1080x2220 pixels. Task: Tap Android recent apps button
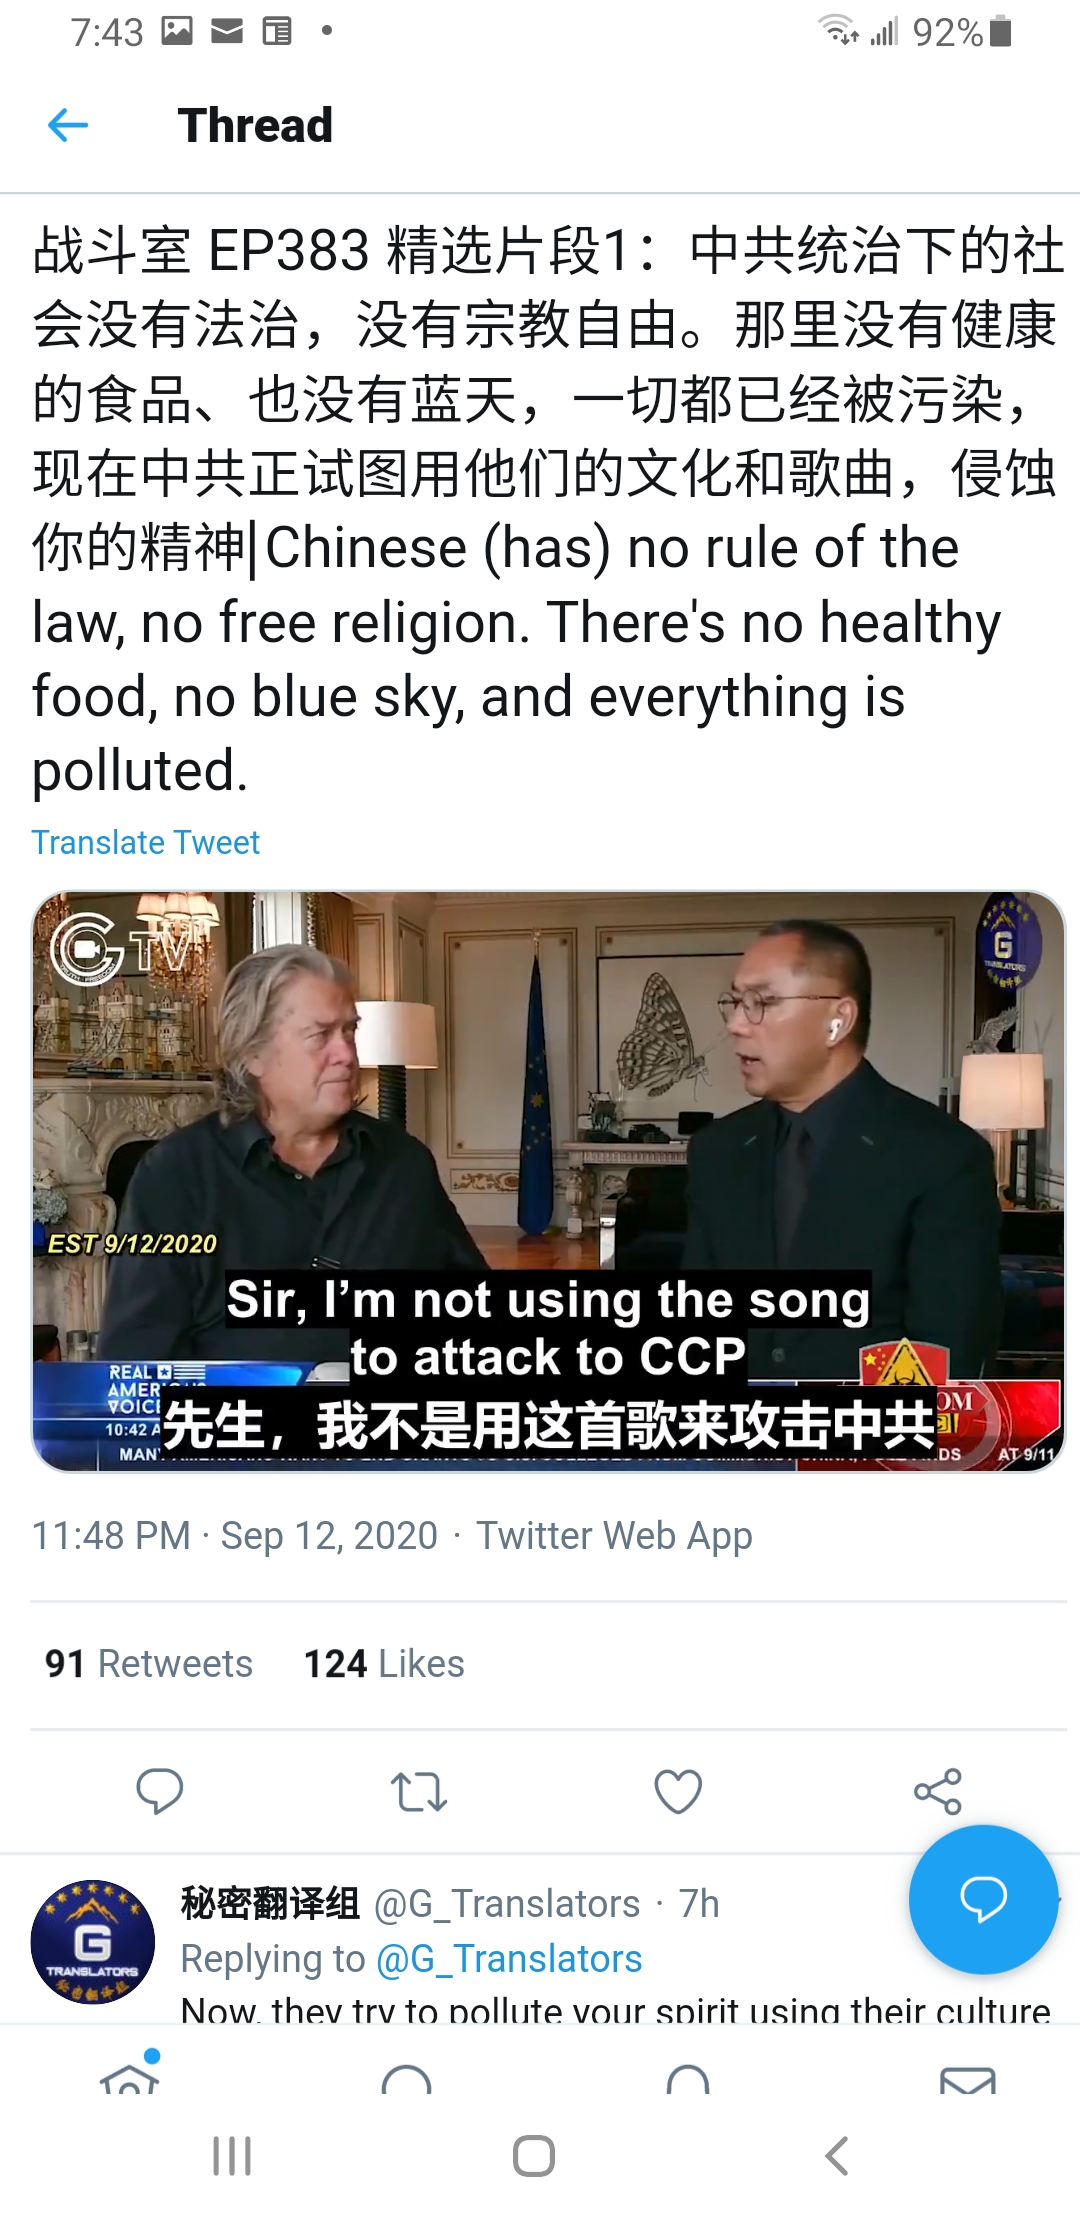232,2156
